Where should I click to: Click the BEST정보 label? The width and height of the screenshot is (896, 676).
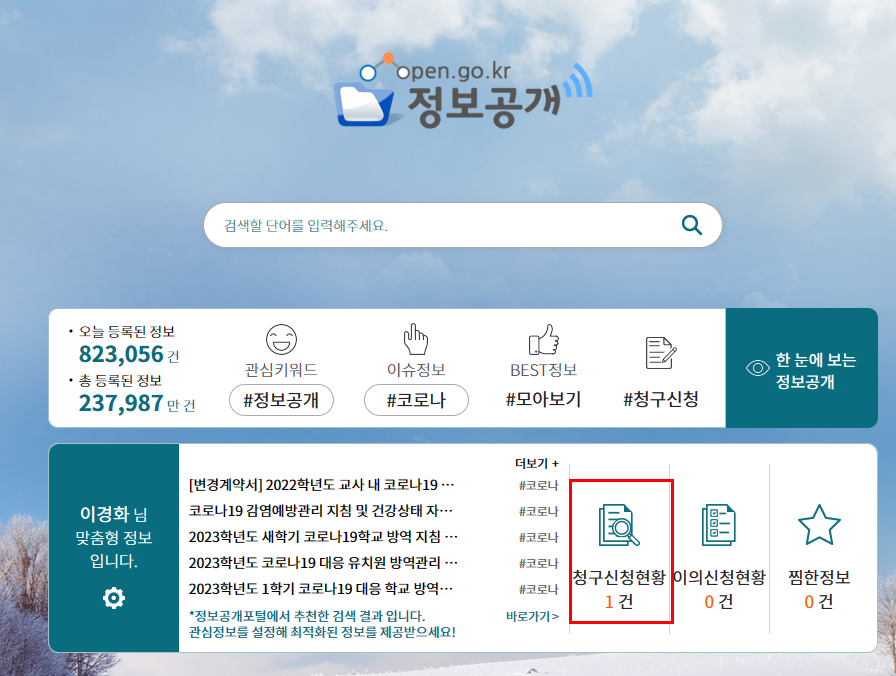[543, 370]
